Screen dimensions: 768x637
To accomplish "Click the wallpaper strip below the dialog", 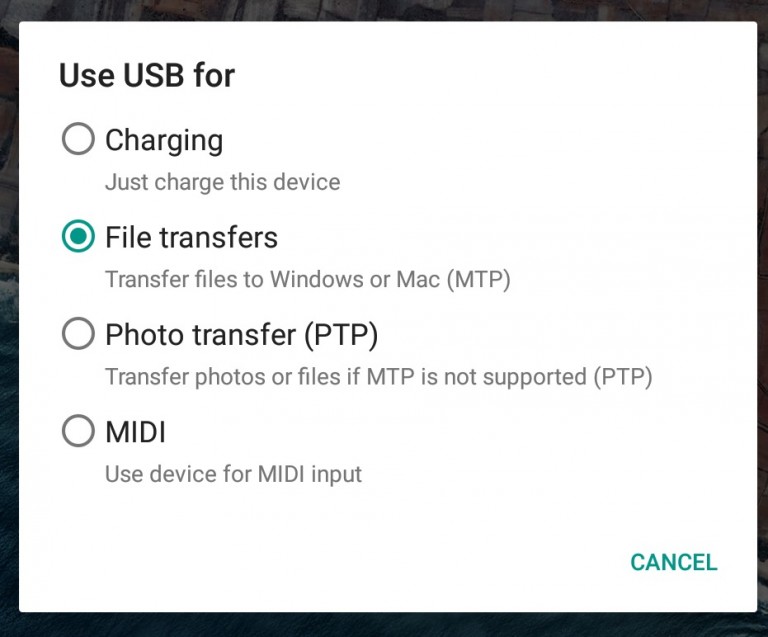I will coord(384,625).
